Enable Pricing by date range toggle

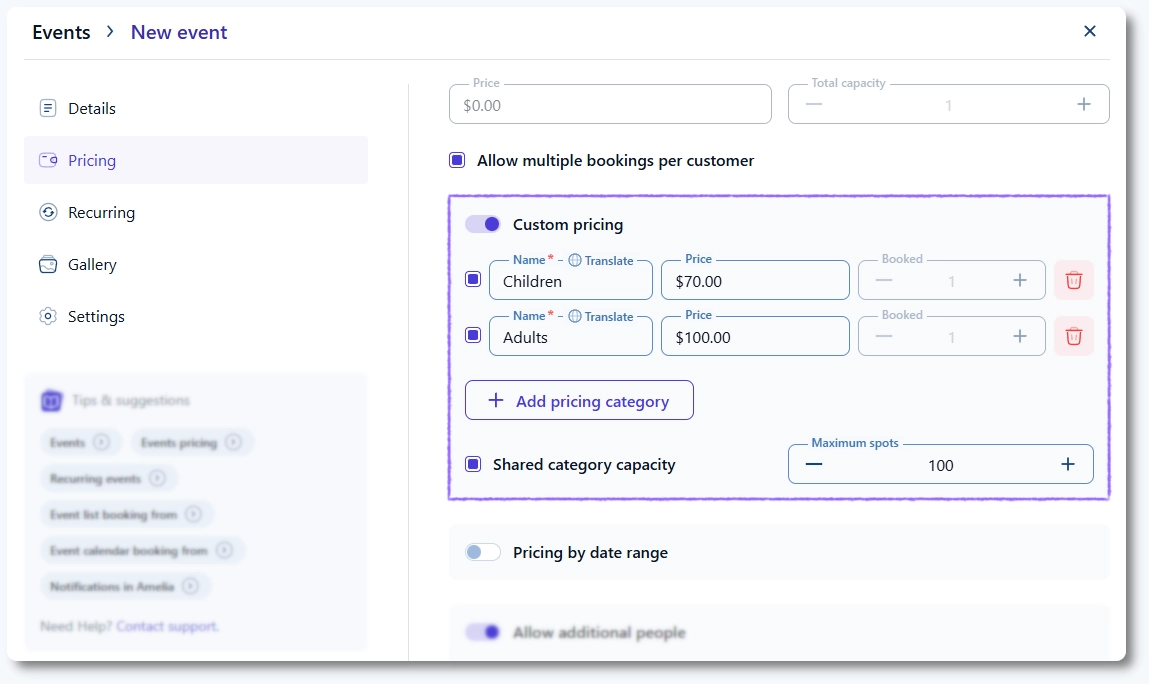pos(483,552)
